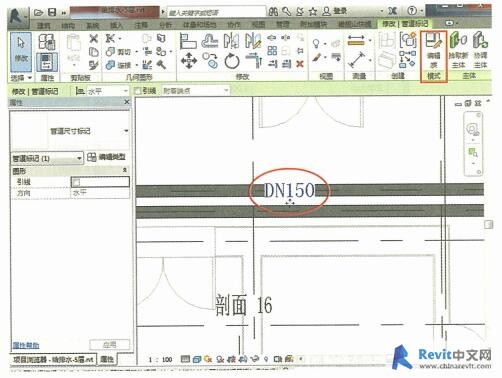Select the Offset tool
Screen dimensions: 502x378
210,41
